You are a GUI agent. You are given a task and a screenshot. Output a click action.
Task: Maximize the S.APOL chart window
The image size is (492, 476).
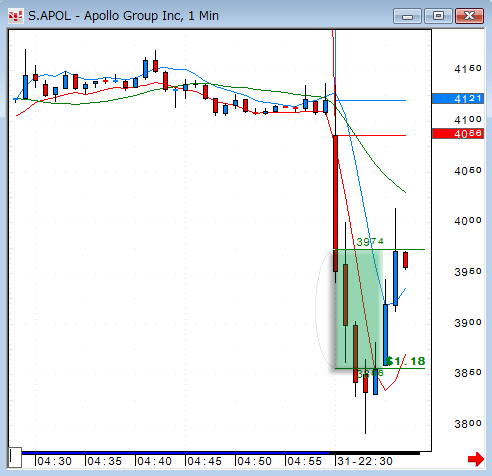click(438, 16)
